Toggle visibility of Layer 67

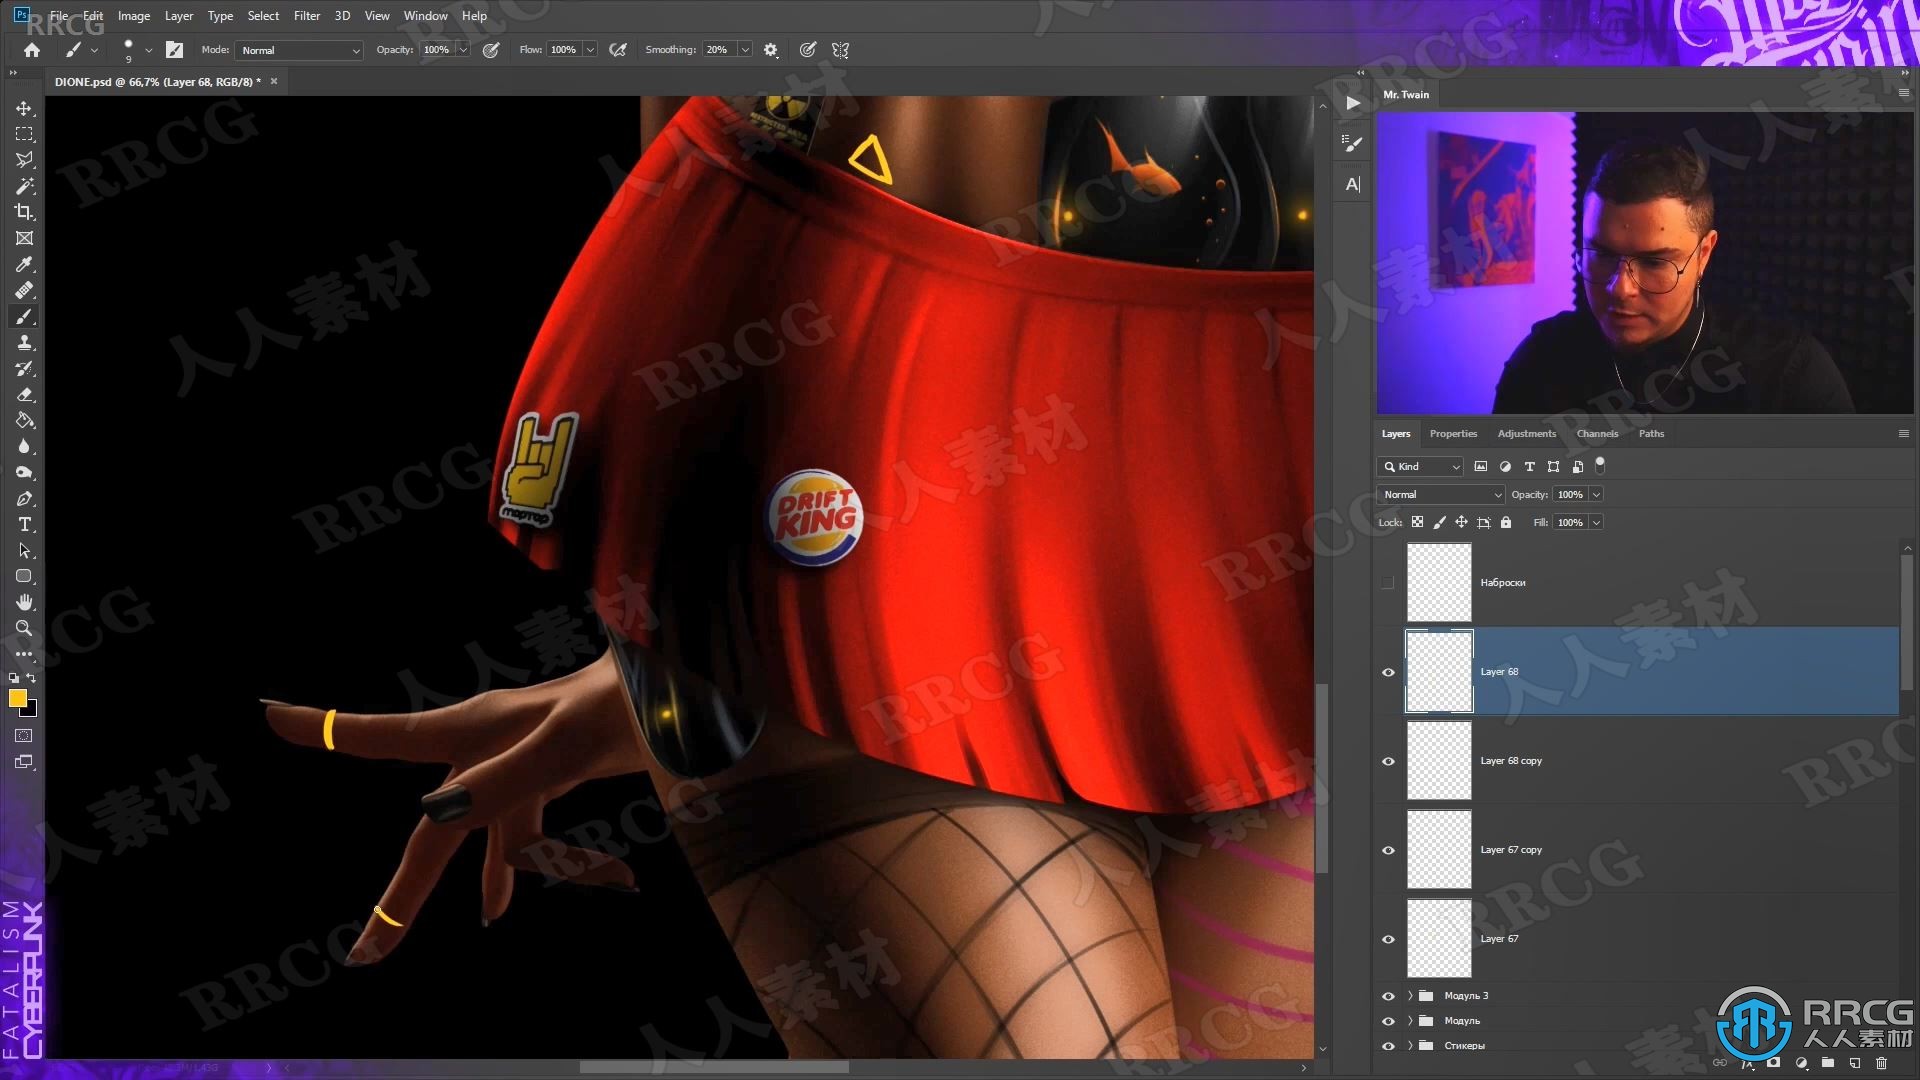[x=1389, y=938]
